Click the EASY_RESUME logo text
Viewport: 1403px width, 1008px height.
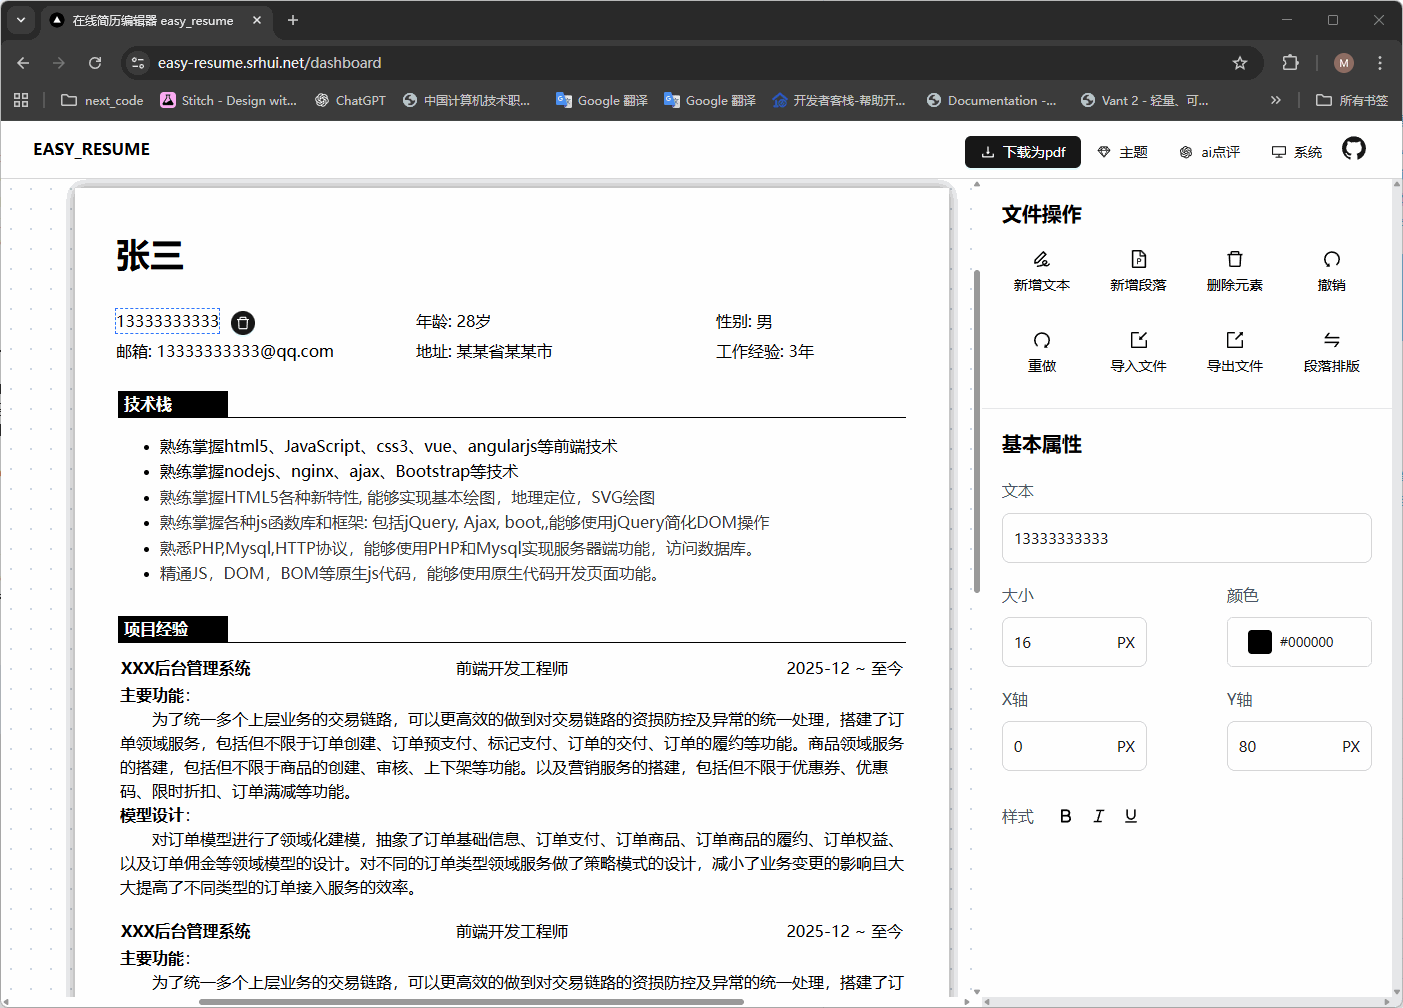point(91,149)
